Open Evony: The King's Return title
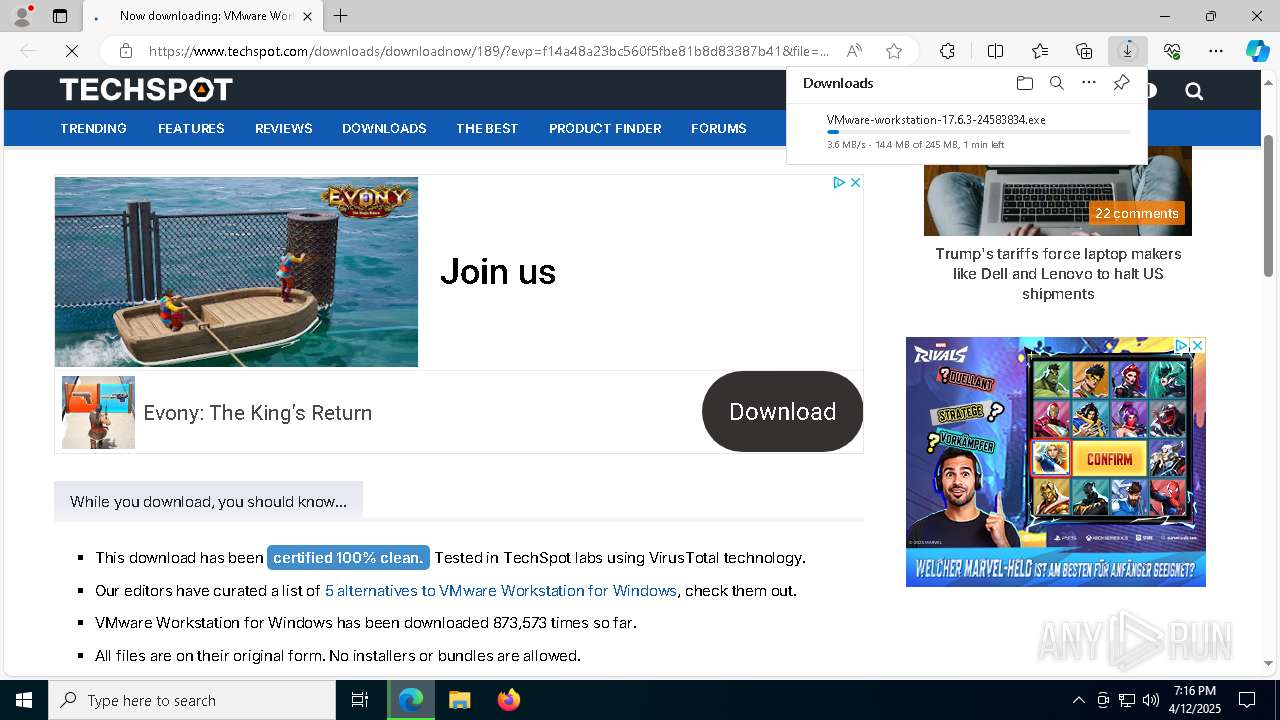The width and height of the screenshot is (1280, 720). 257,412
